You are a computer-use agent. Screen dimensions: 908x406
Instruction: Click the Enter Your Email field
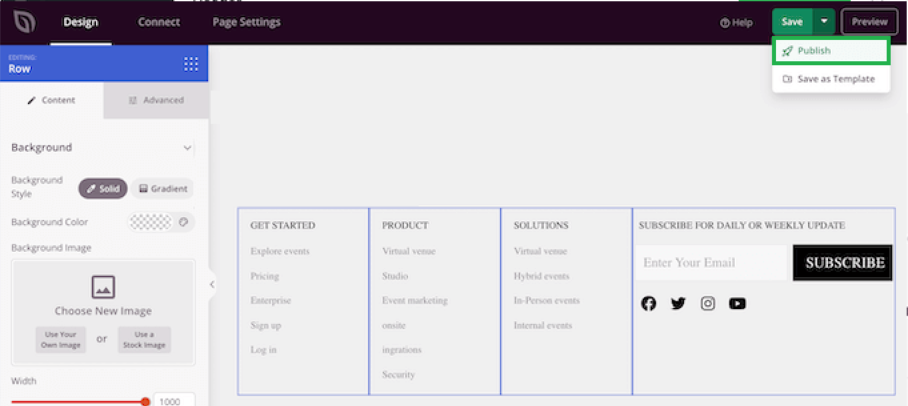[712, 263]
